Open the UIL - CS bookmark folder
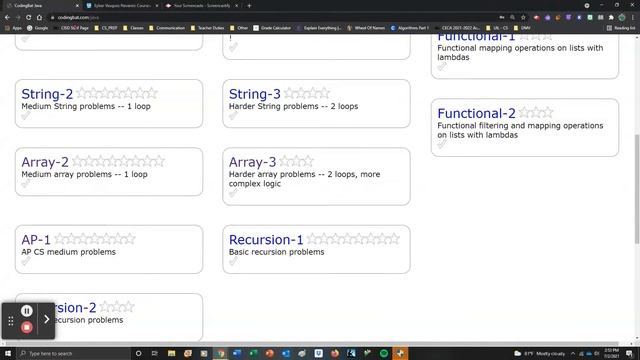 (x=497, y=28)
